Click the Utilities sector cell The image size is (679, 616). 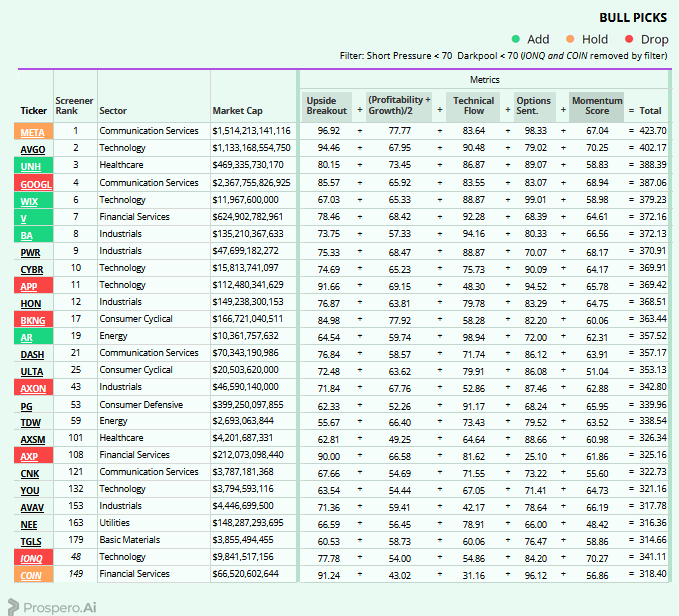point(114,522)
